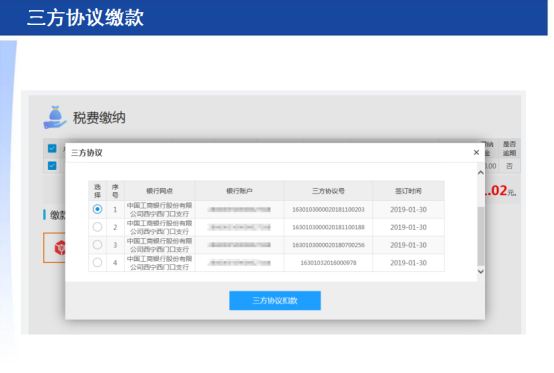Click agreement number 16301032016000978
The width and height of the screenshot is (554, 373).
328,263
